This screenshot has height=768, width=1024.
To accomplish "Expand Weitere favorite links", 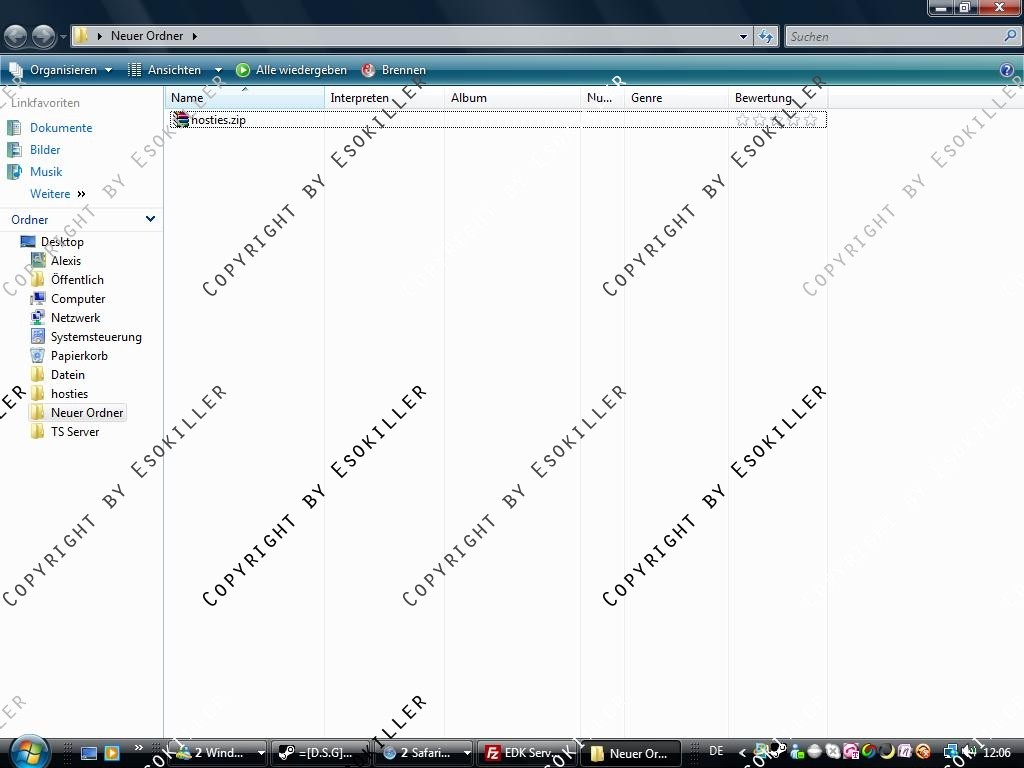I will (57, 194).
